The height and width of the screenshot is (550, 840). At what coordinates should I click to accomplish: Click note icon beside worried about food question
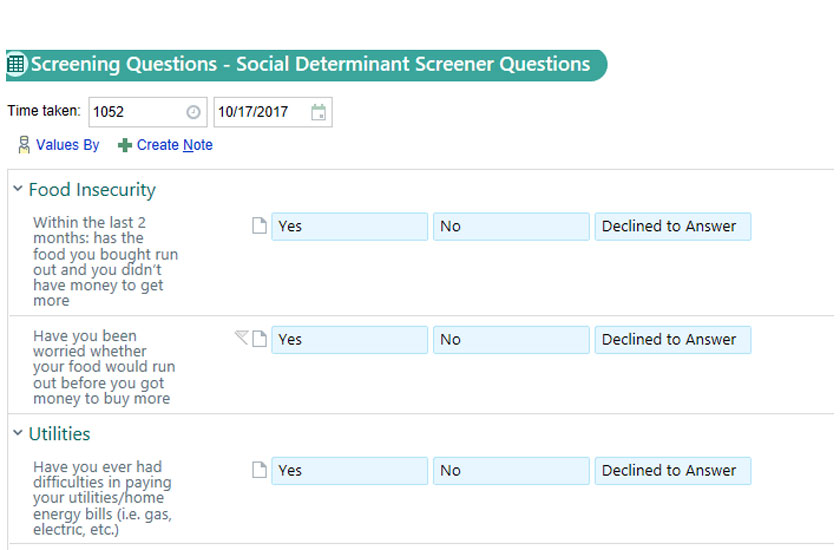coord(259,339)
